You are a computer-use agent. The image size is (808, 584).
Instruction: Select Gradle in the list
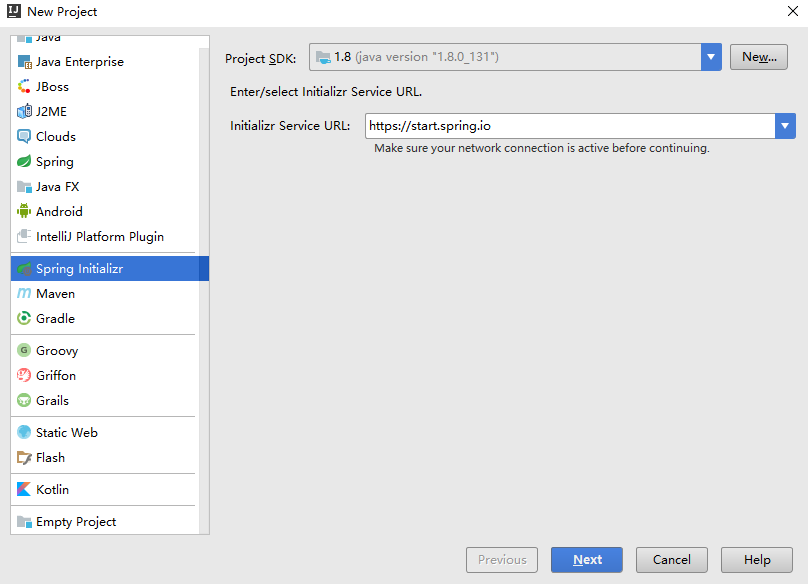tap(105, 319)
